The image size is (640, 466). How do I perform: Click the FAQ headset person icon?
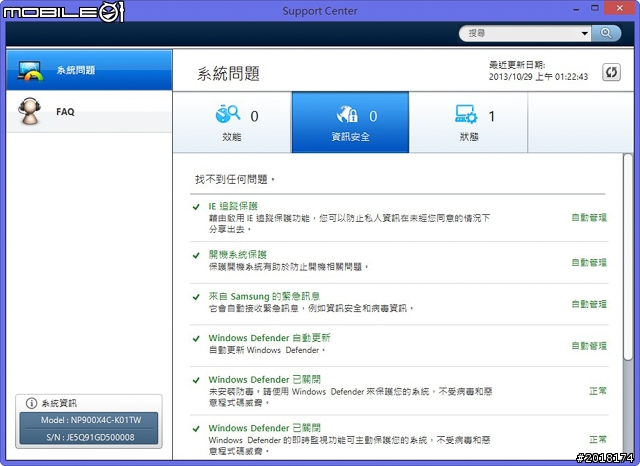pyautogui.click(x=29, y=111)
